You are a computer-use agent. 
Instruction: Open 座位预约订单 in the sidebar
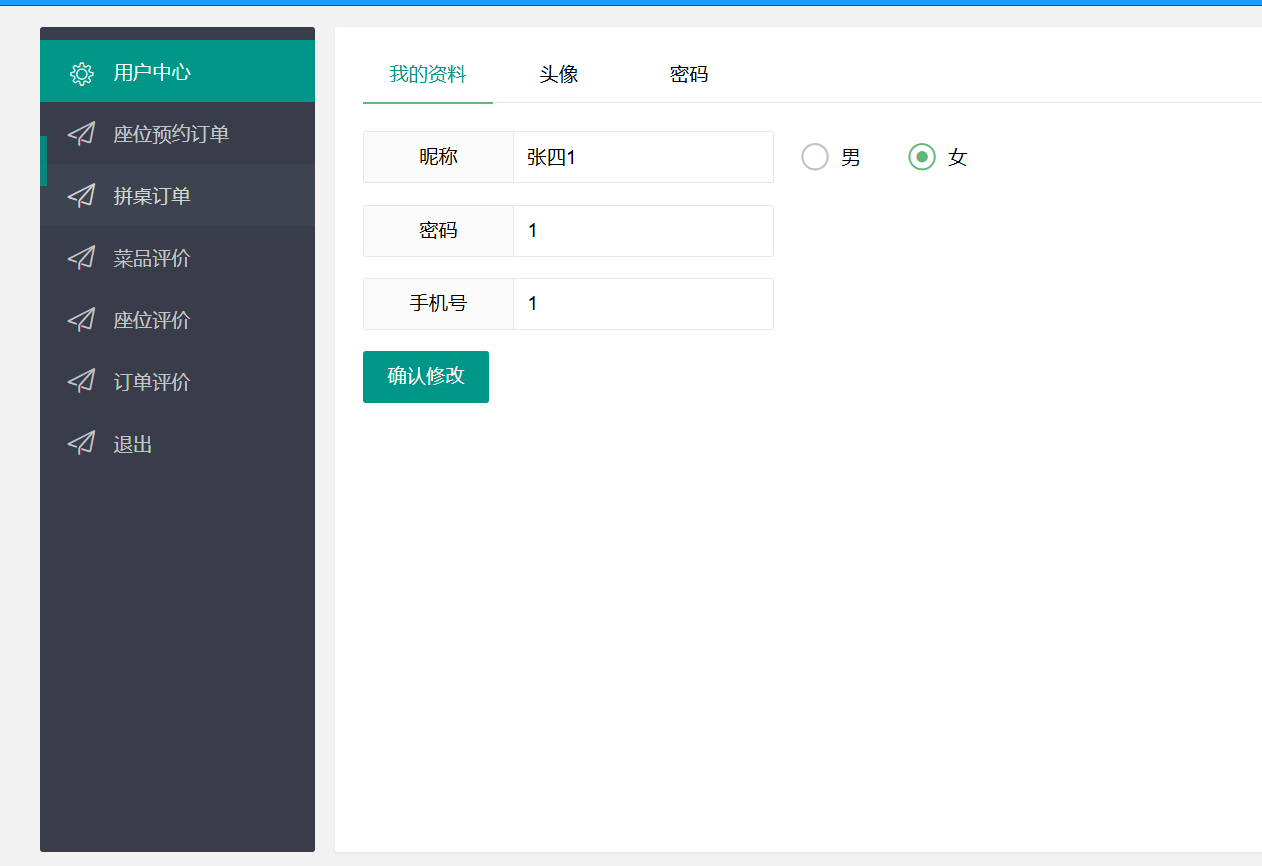coord(171,134)
